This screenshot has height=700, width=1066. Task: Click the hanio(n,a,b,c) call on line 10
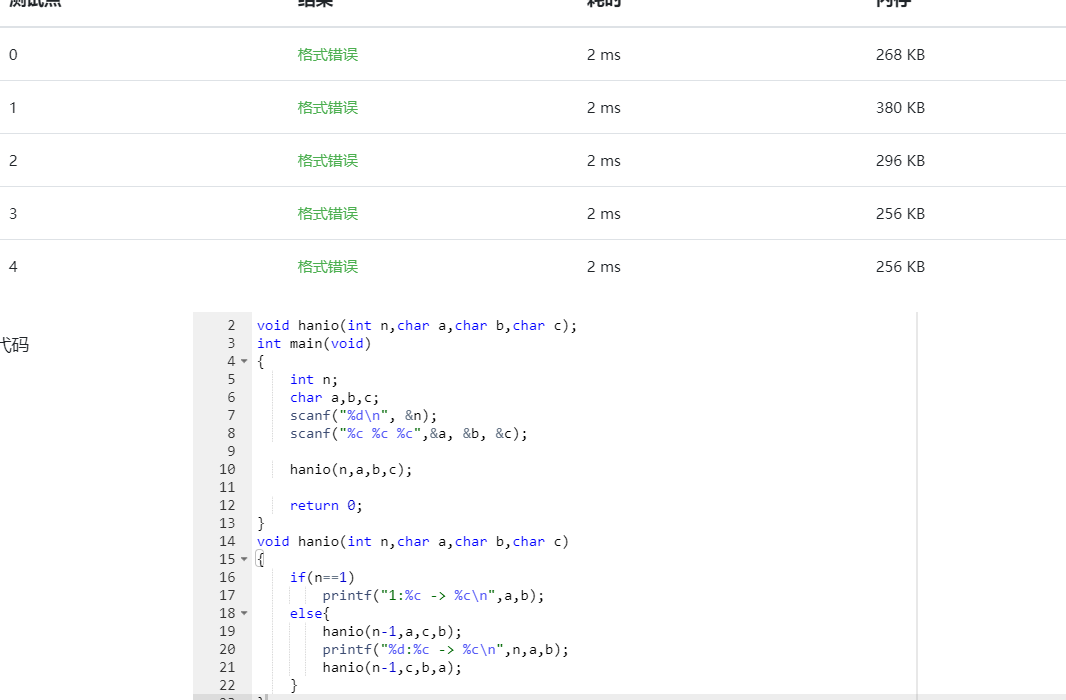(351, 469)
